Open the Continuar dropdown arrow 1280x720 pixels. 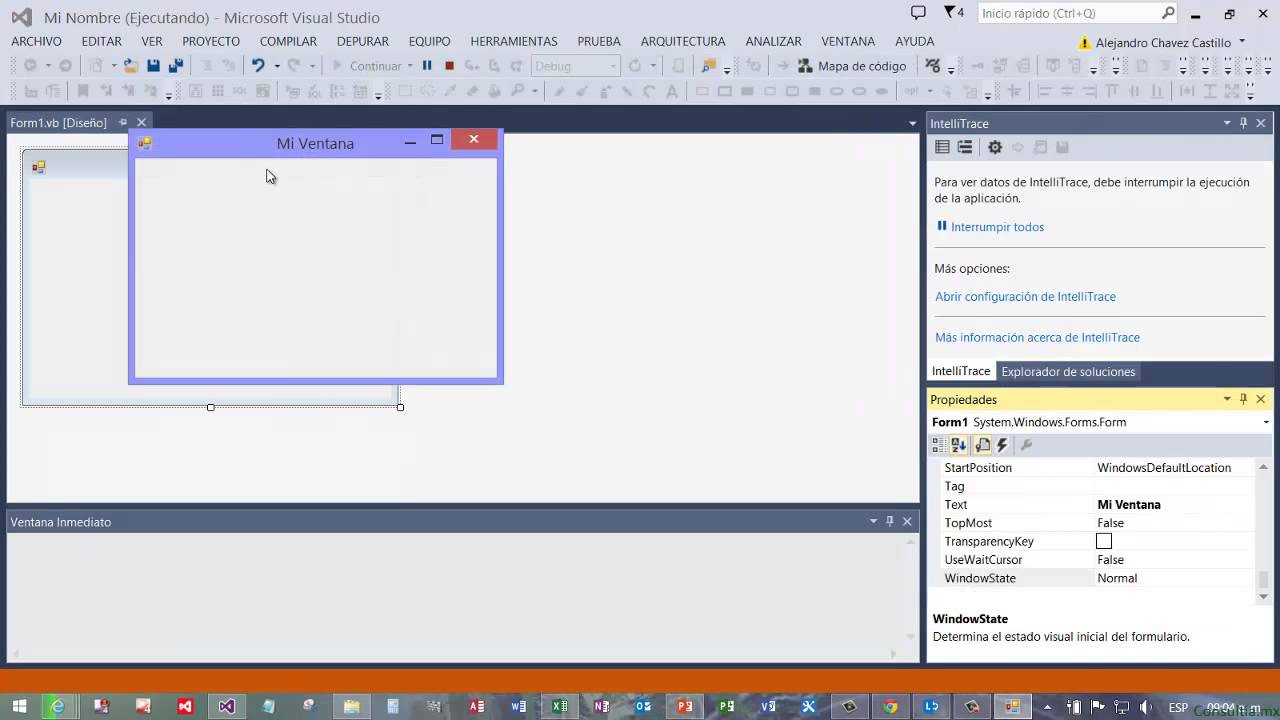(410, 66)
